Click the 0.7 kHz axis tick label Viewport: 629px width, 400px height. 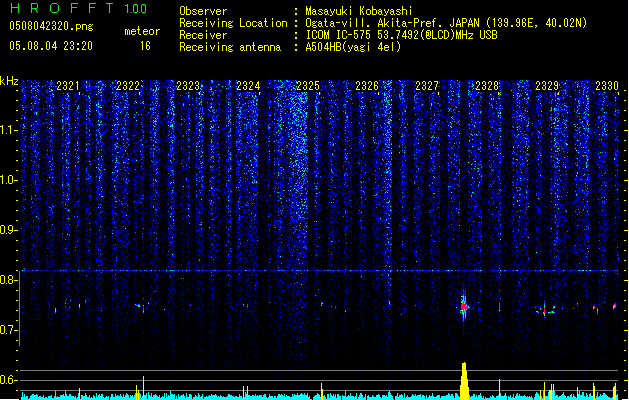(9, 330)
